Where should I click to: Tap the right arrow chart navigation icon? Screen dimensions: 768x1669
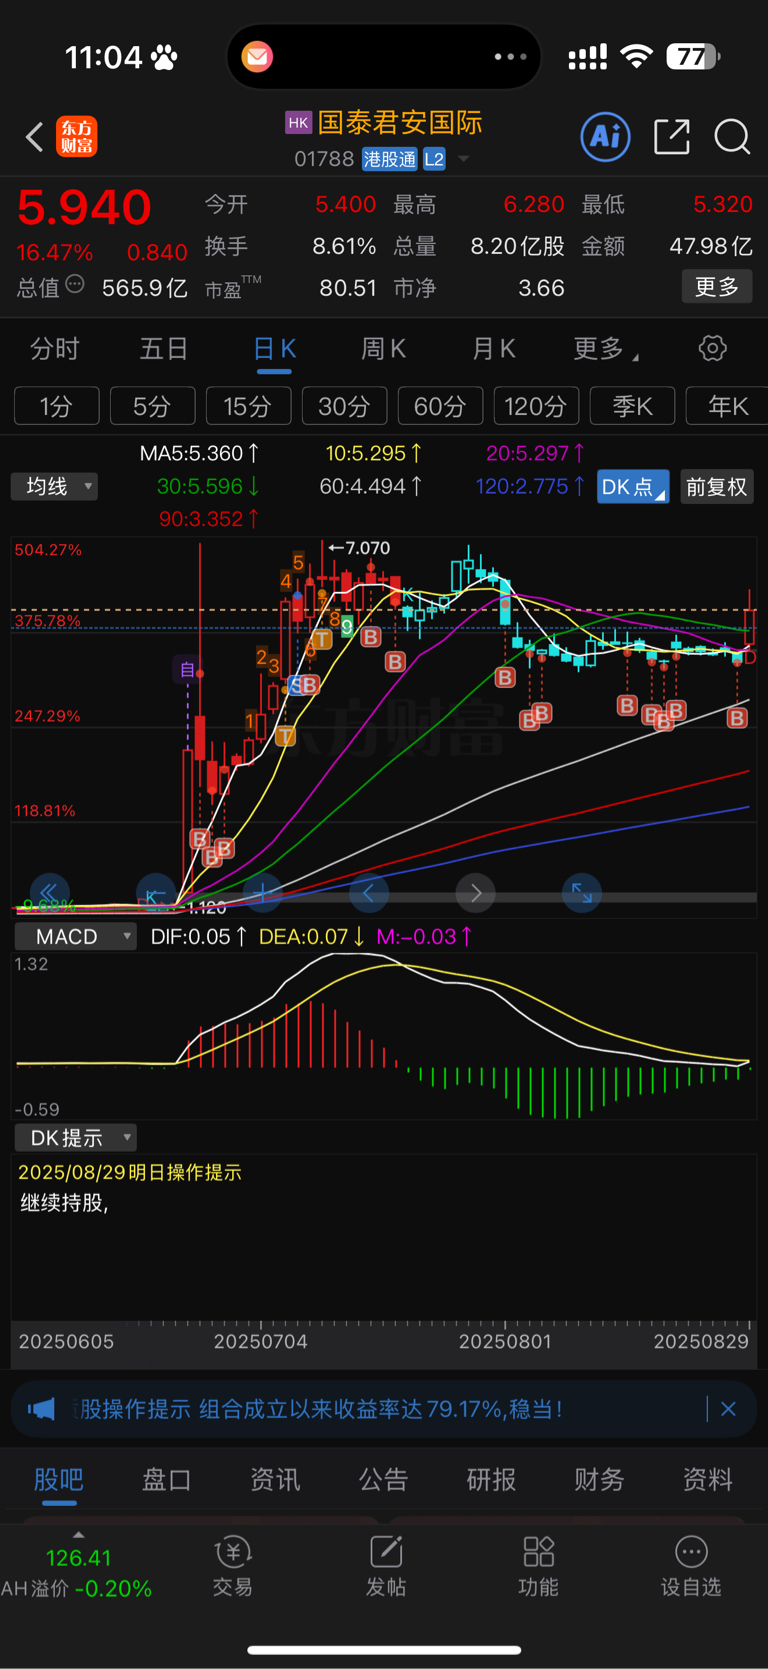click(476, 892)
